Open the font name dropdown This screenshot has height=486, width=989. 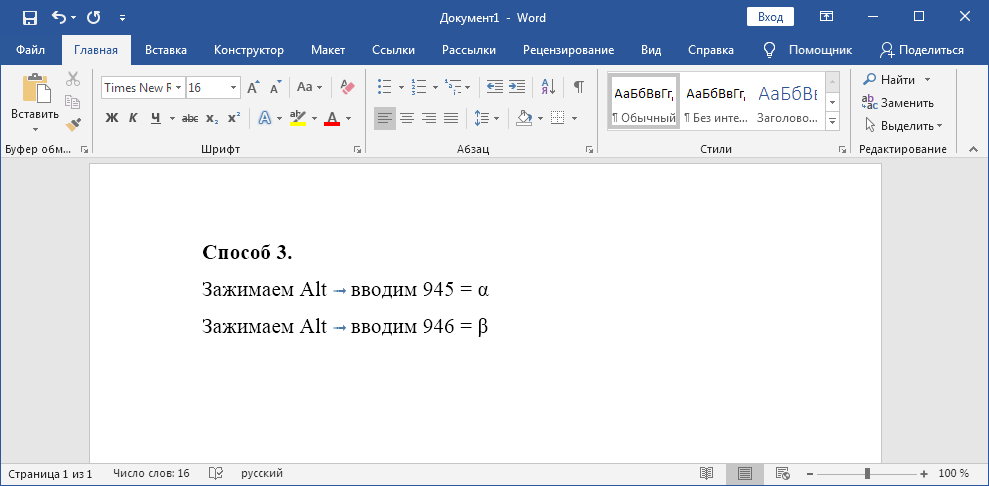click(178, 88)
